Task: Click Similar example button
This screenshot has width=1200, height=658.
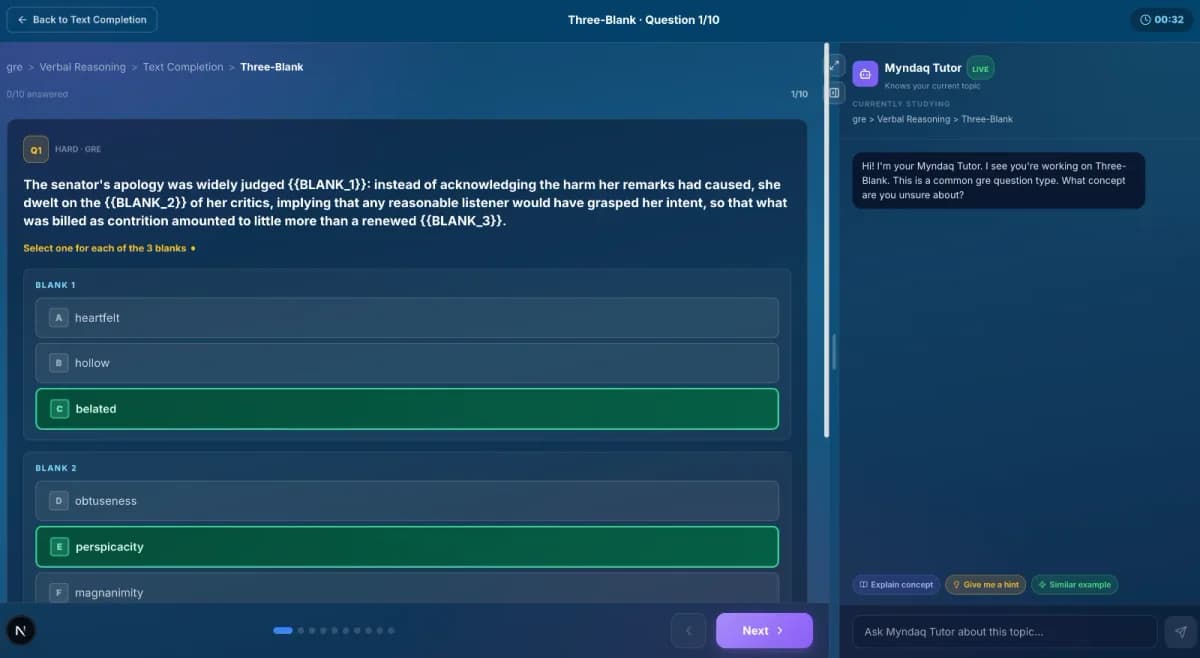Action: click(x=1074, y=585)
